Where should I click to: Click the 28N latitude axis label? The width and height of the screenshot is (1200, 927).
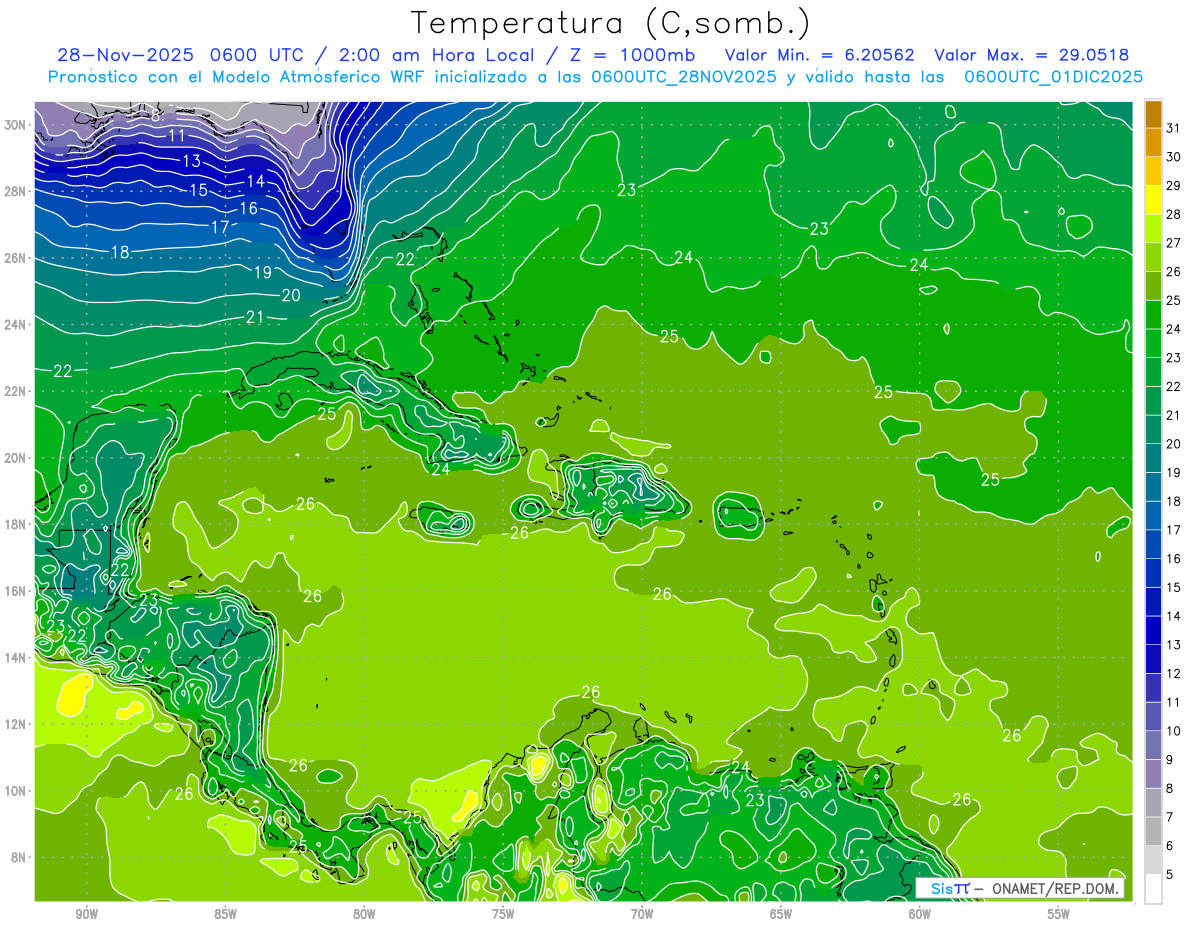(x=15, y=191)
